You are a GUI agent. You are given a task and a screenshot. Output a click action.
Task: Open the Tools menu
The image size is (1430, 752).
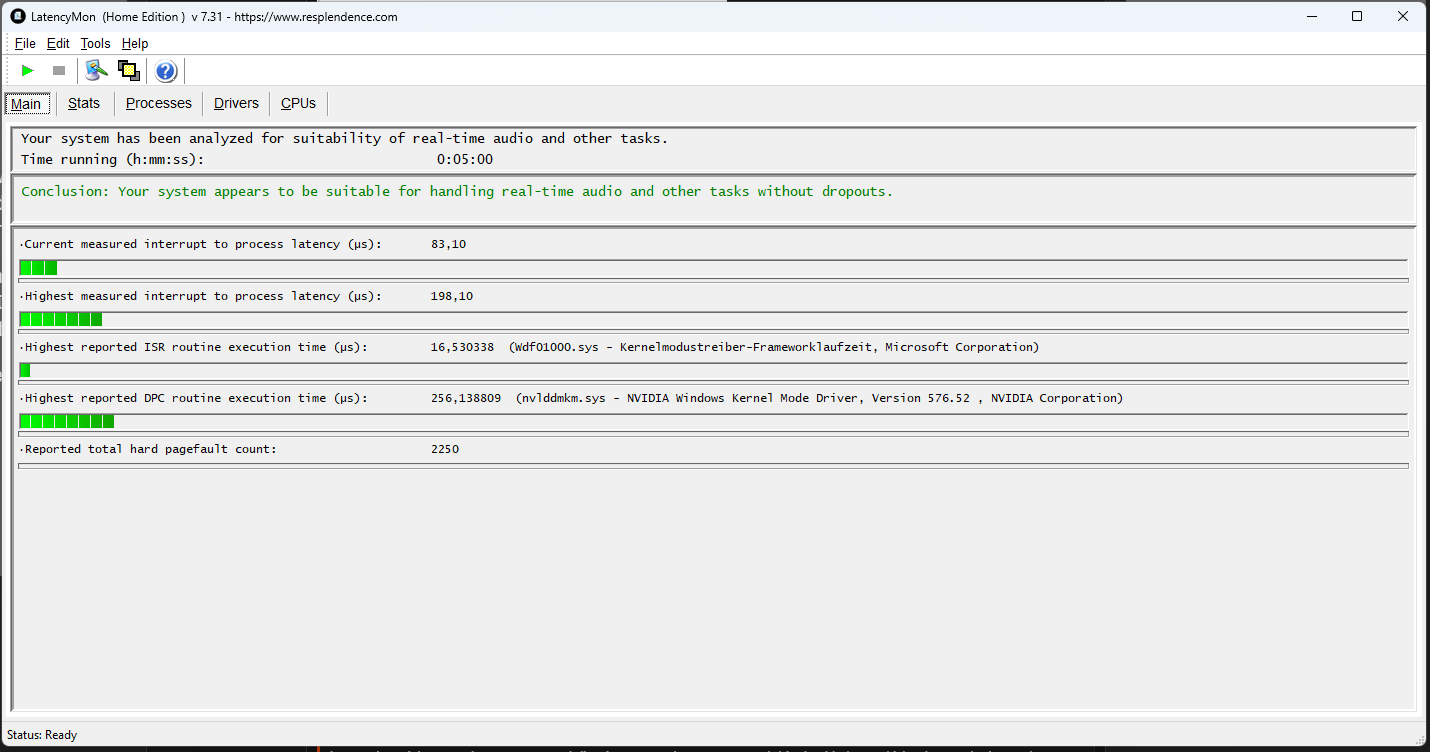[95, 43]
